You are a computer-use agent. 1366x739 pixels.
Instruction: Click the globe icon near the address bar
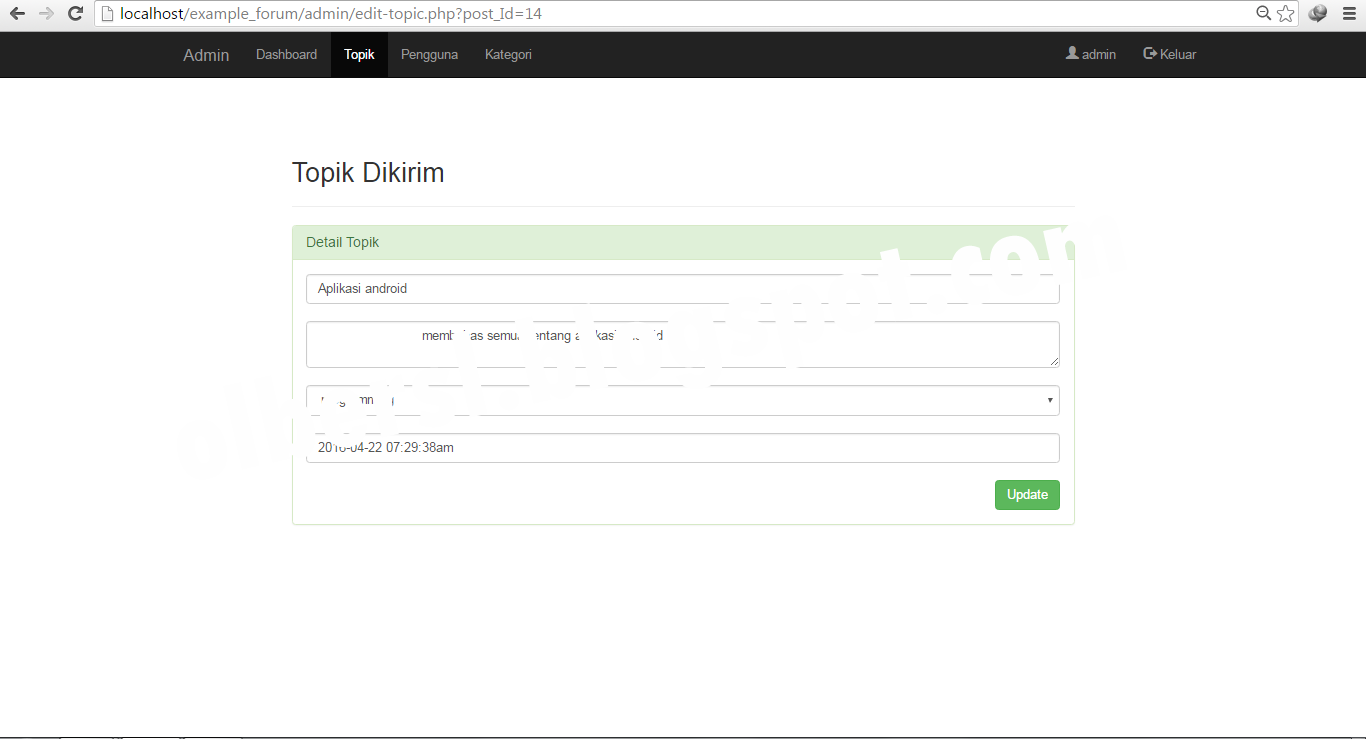[x=1316, y=13]
